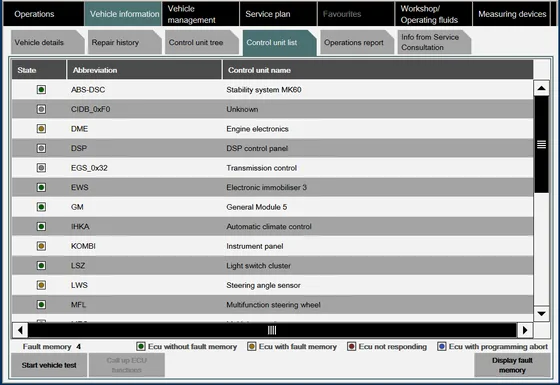Select the GM abbreviation cell
The image size is (560, 385).
click(x=77, y=207)
